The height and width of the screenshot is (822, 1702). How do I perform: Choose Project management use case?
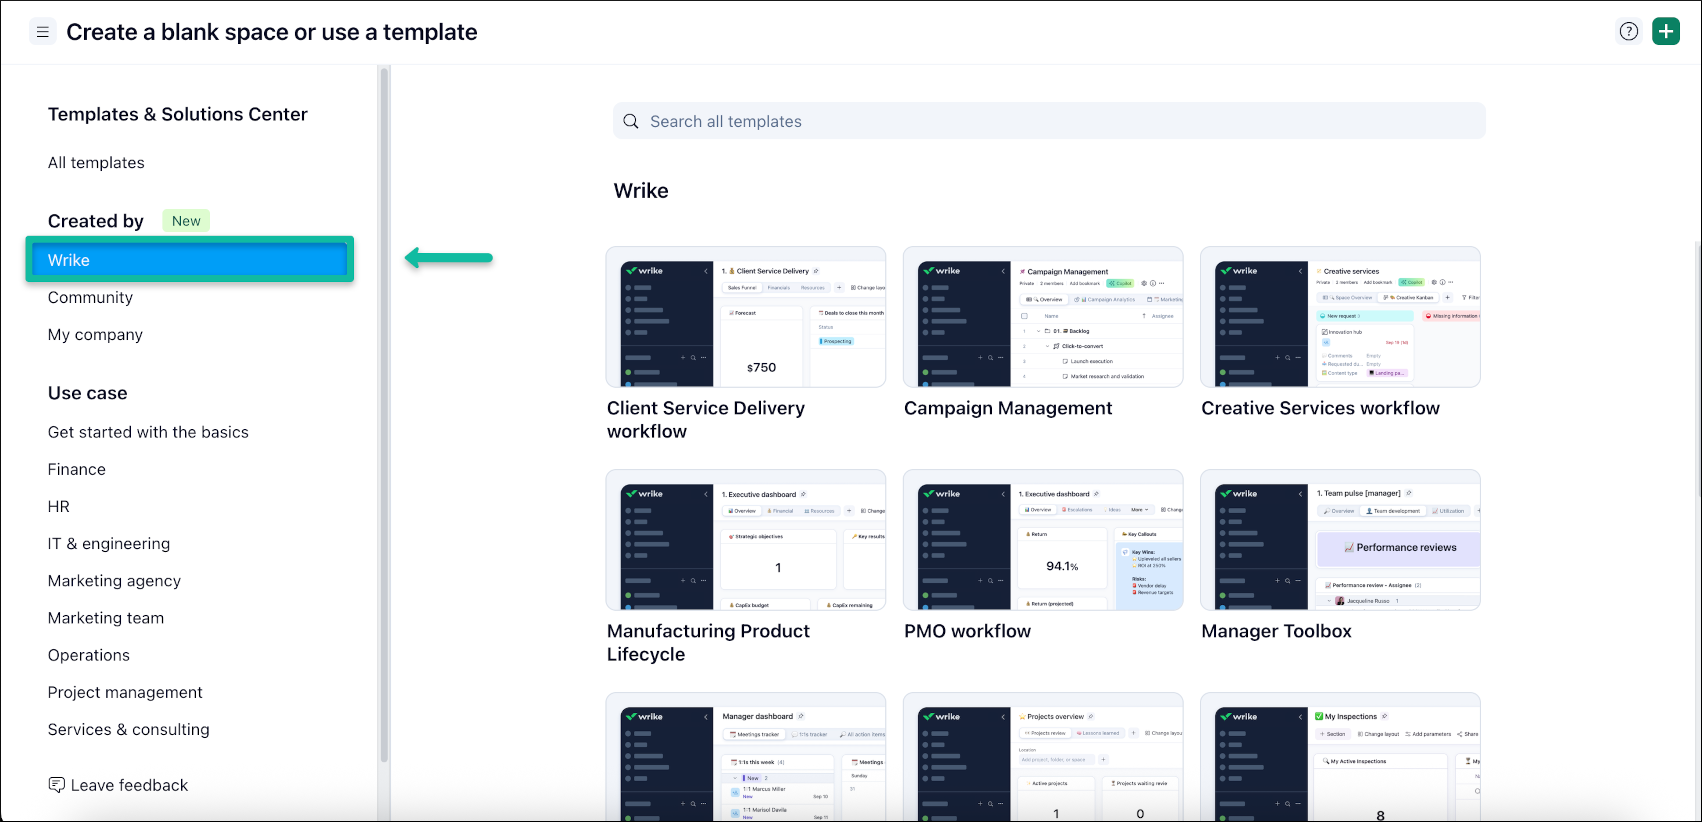pos(125,692)
